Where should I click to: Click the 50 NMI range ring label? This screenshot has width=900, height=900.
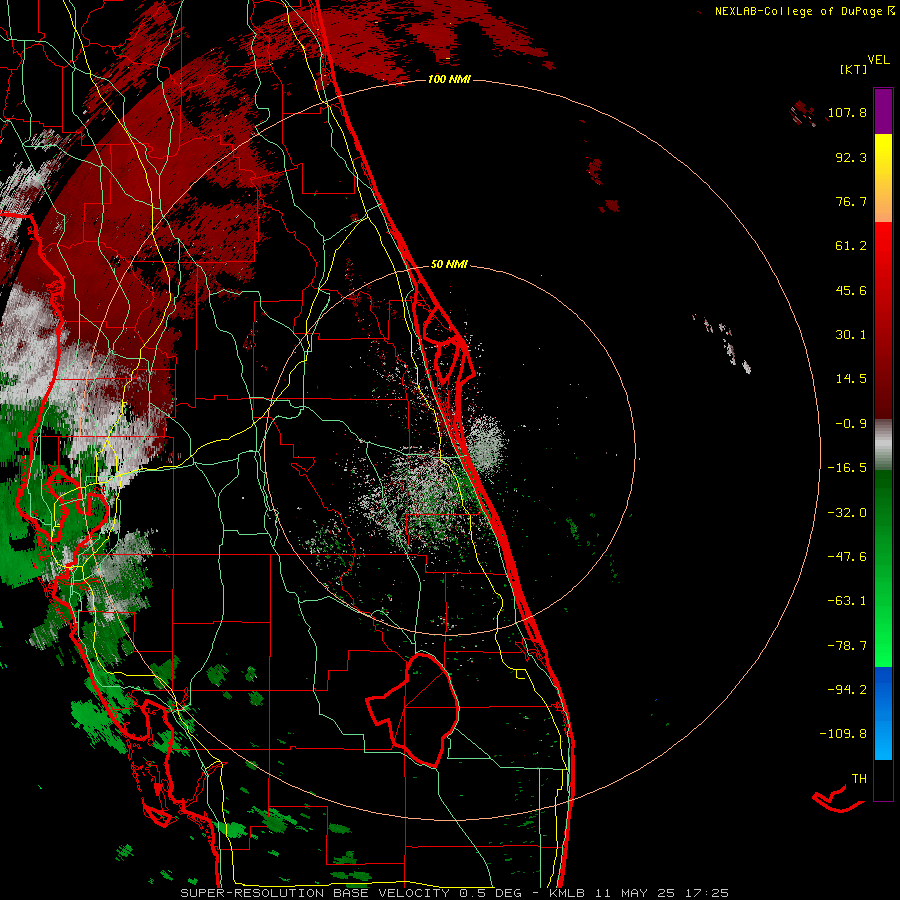click(x=449, y=264)
